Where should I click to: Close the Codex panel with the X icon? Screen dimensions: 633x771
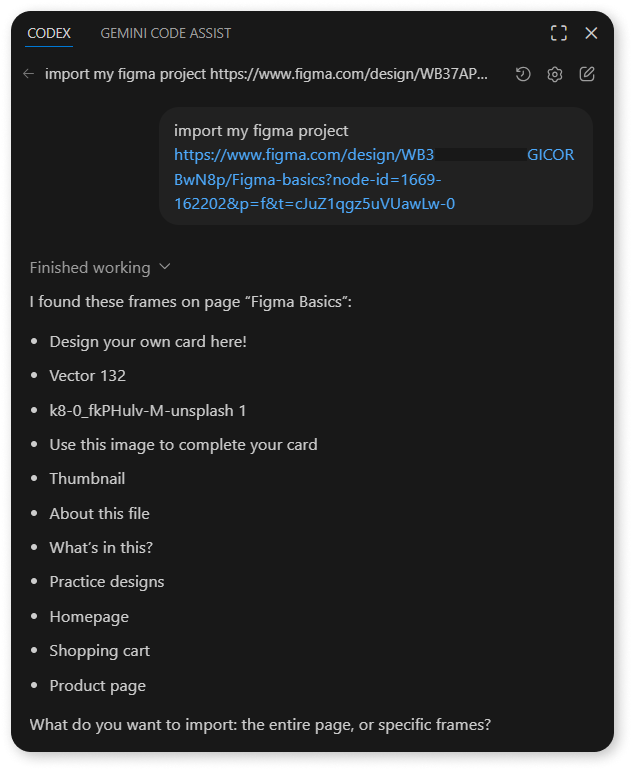pos(591,33)
